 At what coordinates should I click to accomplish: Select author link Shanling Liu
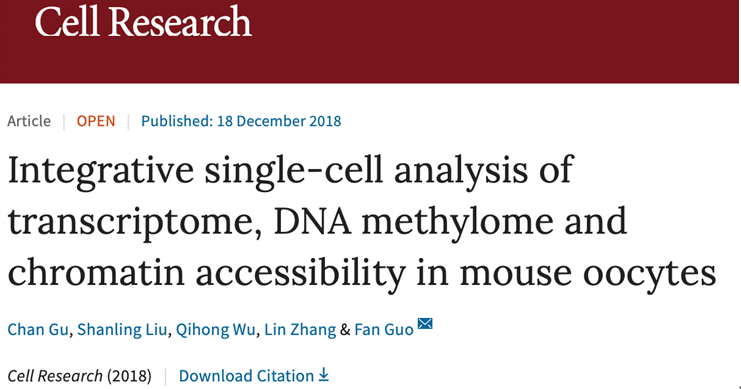[122, 329]
